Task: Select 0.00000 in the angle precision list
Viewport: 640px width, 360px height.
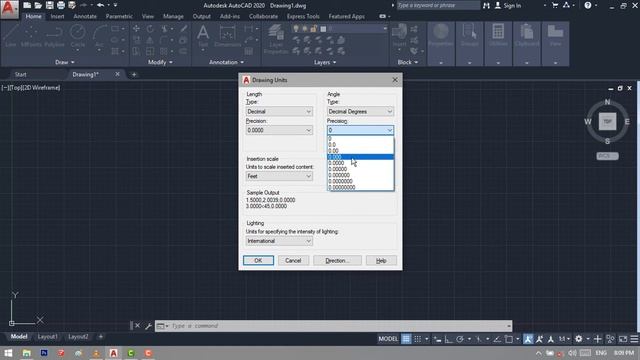Action: pyautogui.click(x=360, y=169)
